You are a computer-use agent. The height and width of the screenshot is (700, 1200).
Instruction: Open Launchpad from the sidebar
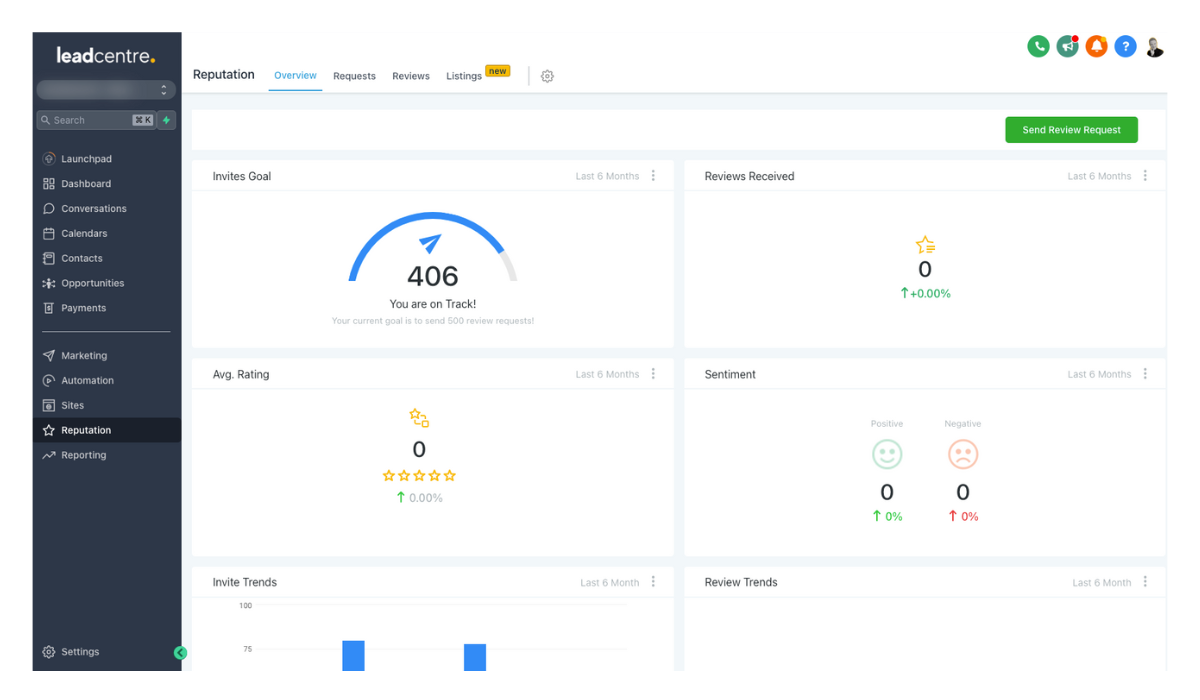pyautogui.click(x=86, y=159)
